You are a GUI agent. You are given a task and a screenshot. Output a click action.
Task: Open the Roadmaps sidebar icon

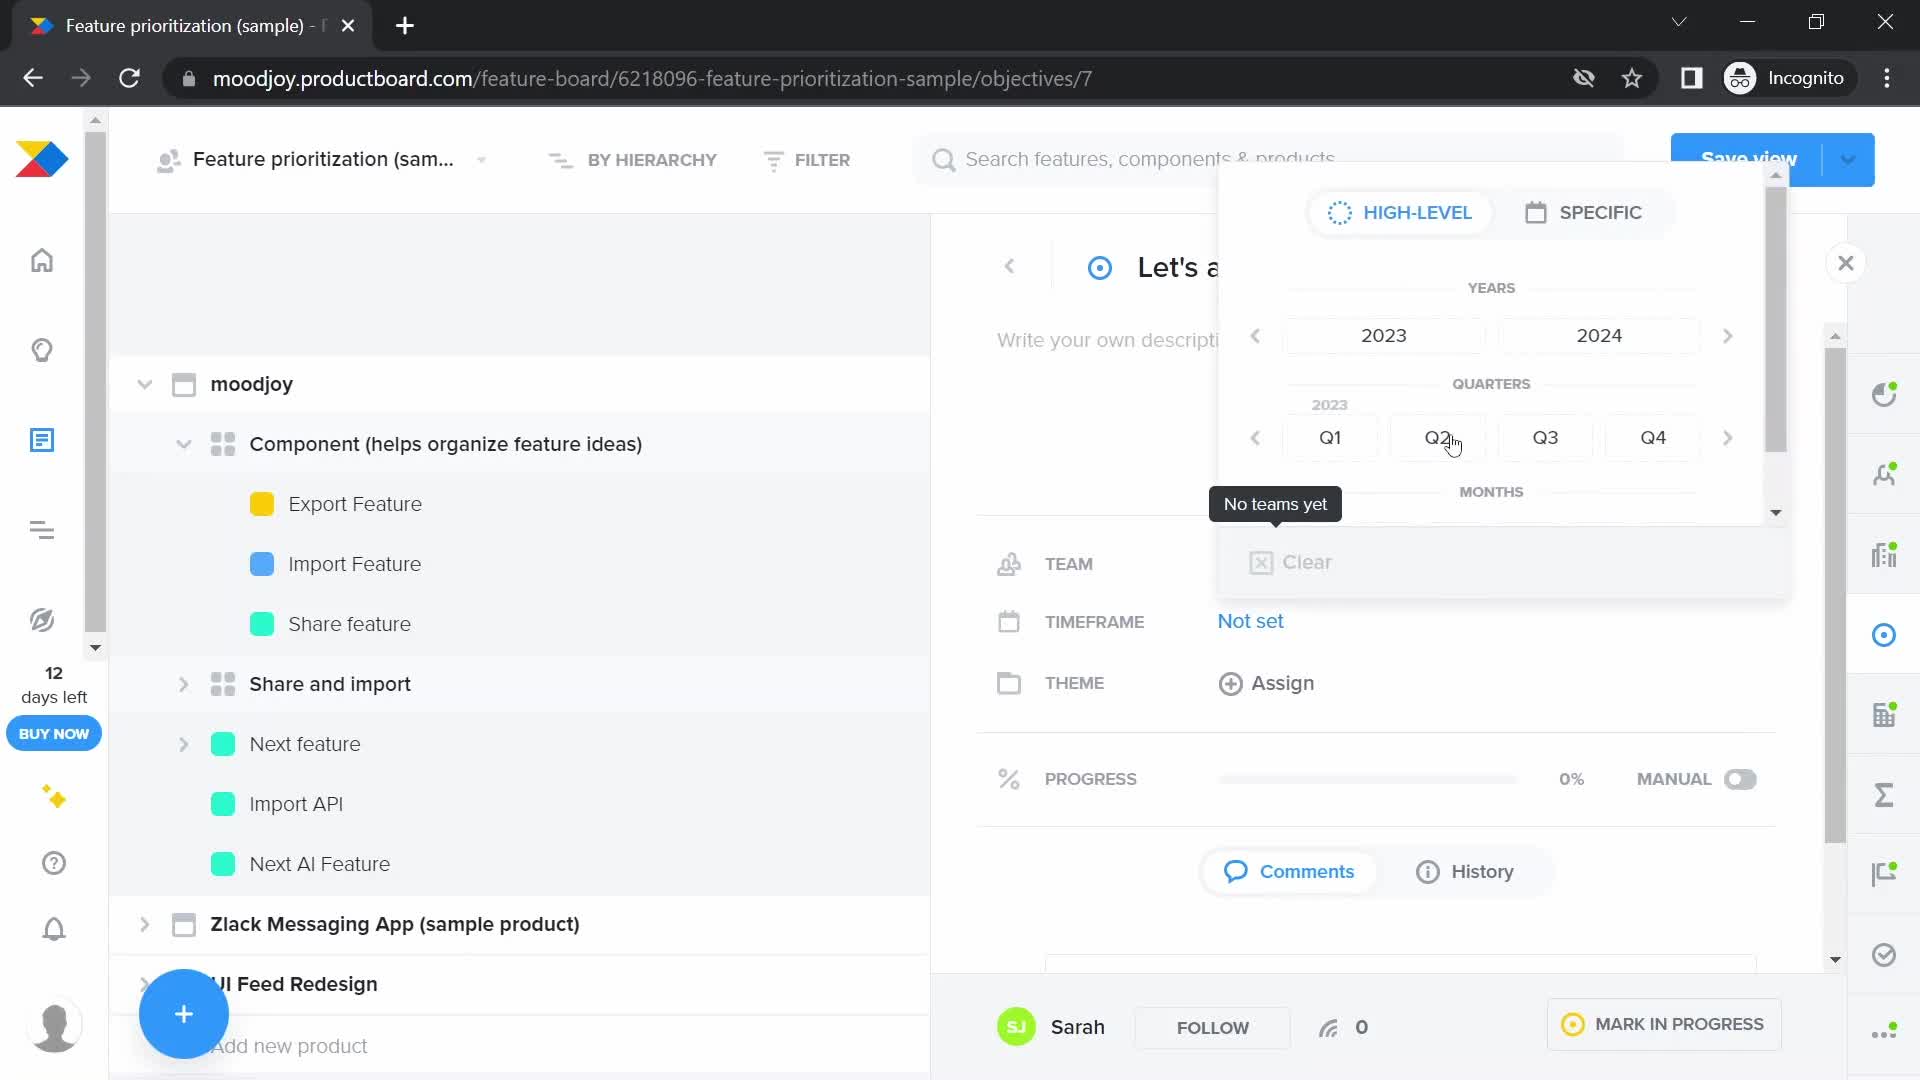point(42,530)
